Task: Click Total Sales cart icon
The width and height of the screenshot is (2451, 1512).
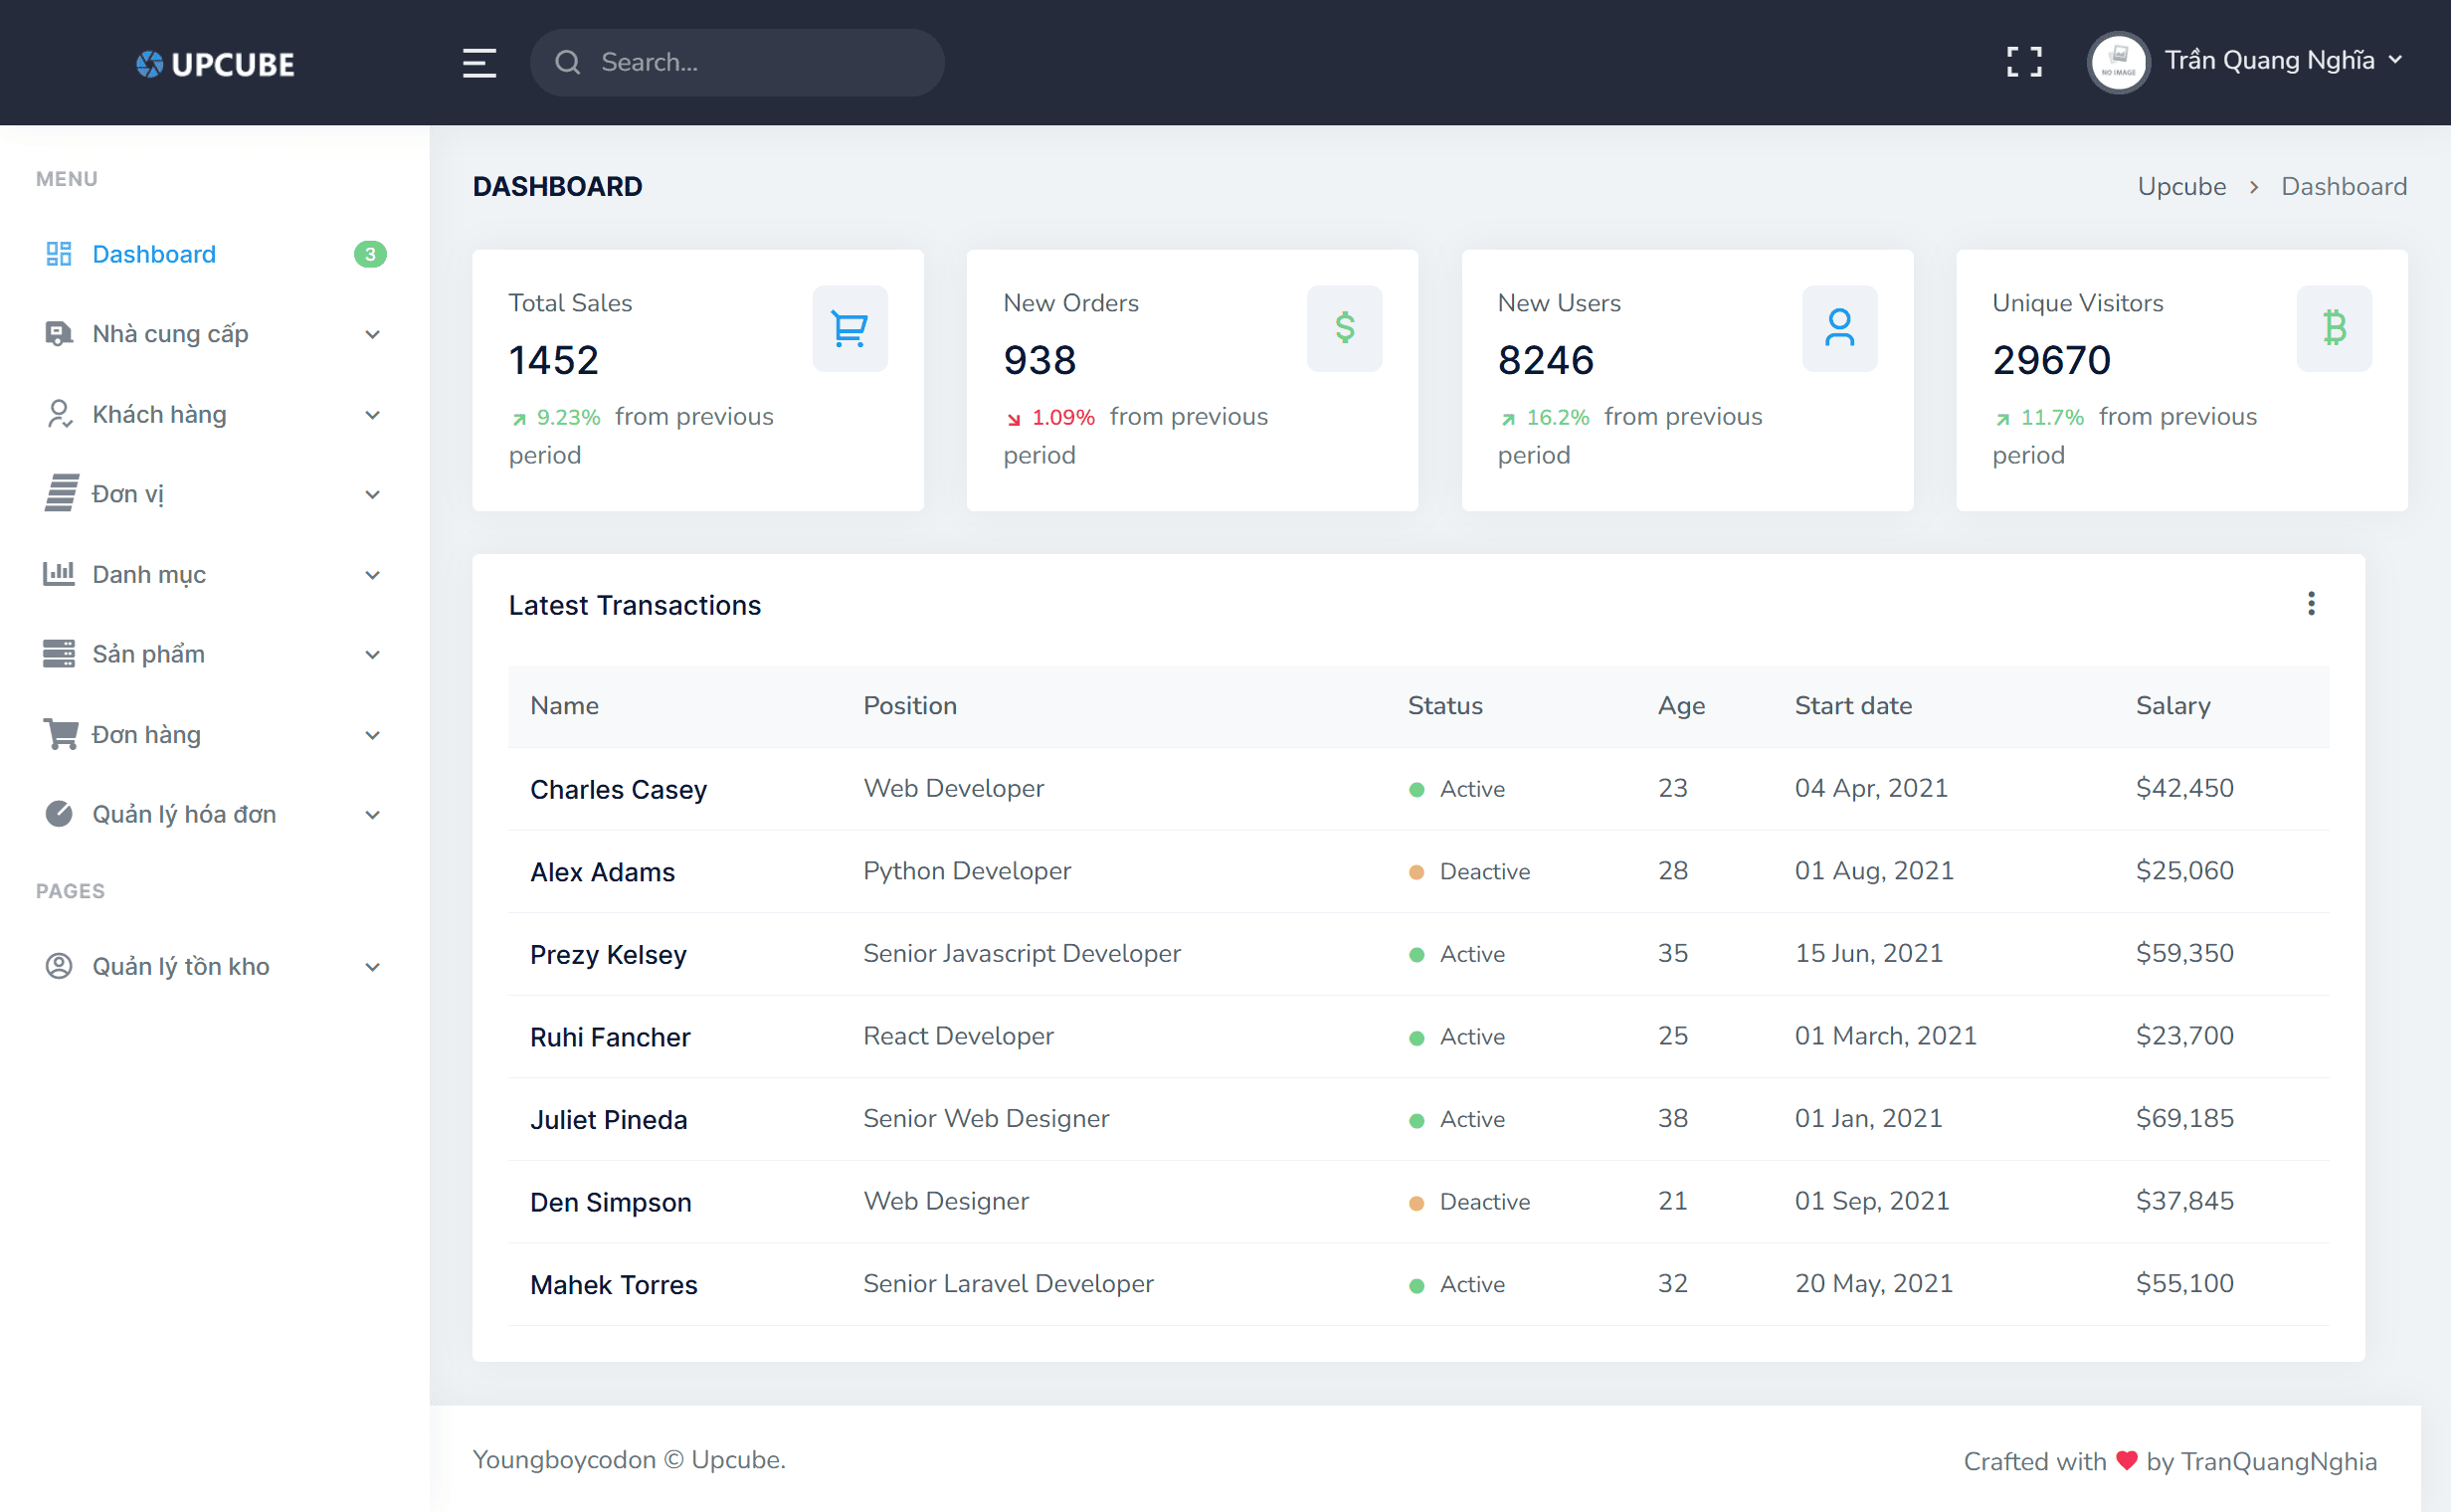Action: click(x=849, y=328)
